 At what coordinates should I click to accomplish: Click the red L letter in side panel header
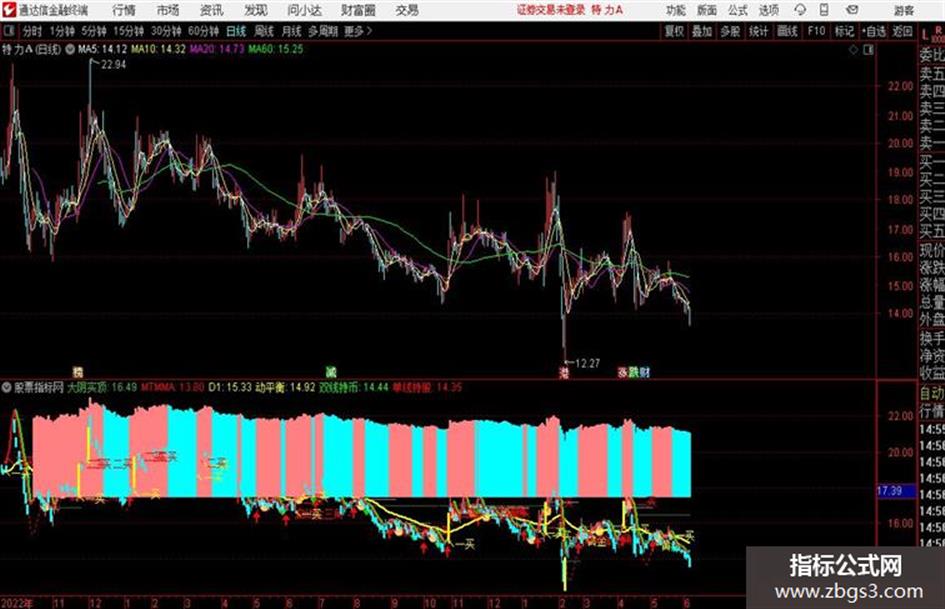[x=925, y=36]
